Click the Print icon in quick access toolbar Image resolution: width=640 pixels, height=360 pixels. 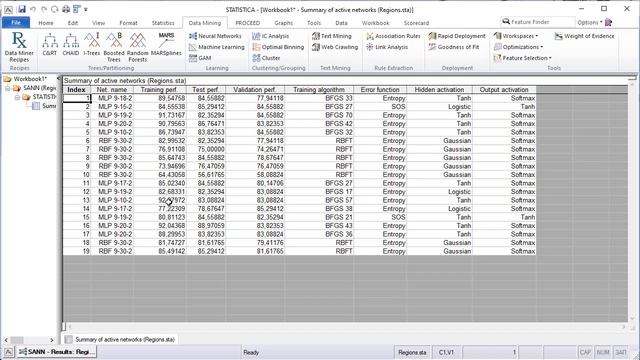[x=66, y=9]
